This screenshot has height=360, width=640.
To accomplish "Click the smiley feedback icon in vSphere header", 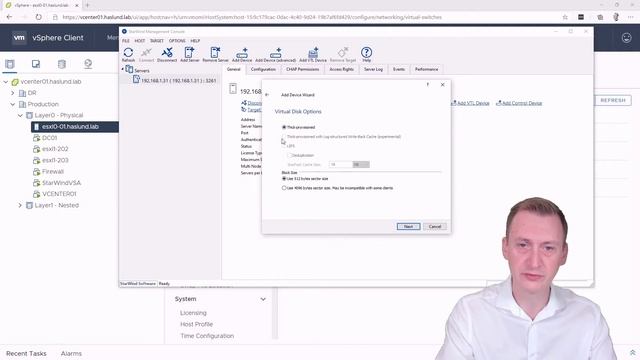I will [x=626, y=38].
